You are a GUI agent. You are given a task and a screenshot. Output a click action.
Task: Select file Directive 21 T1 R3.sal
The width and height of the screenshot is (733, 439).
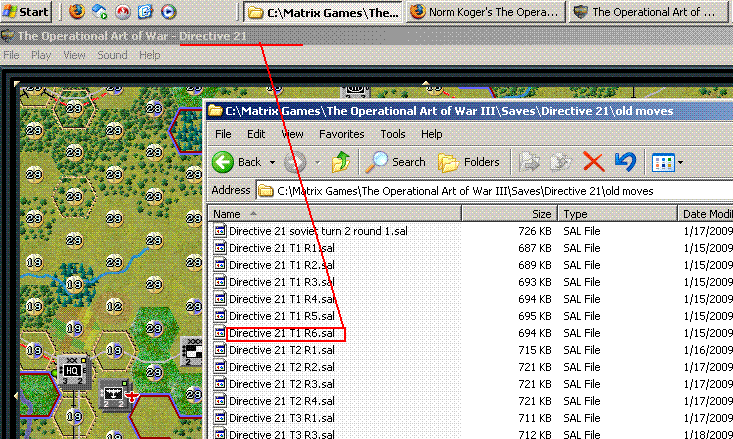point(281,282)
